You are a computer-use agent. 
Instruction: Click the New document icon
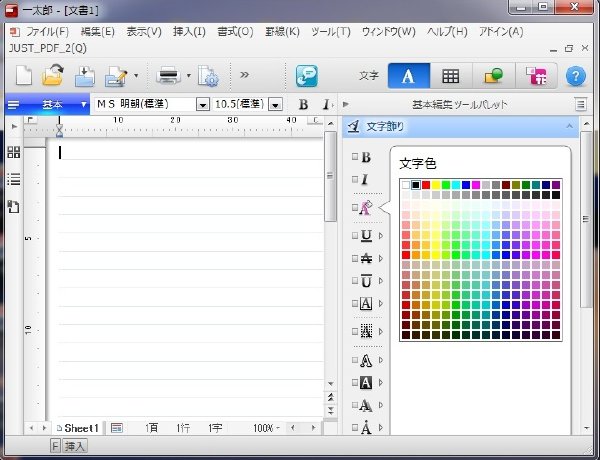point(24,75)
